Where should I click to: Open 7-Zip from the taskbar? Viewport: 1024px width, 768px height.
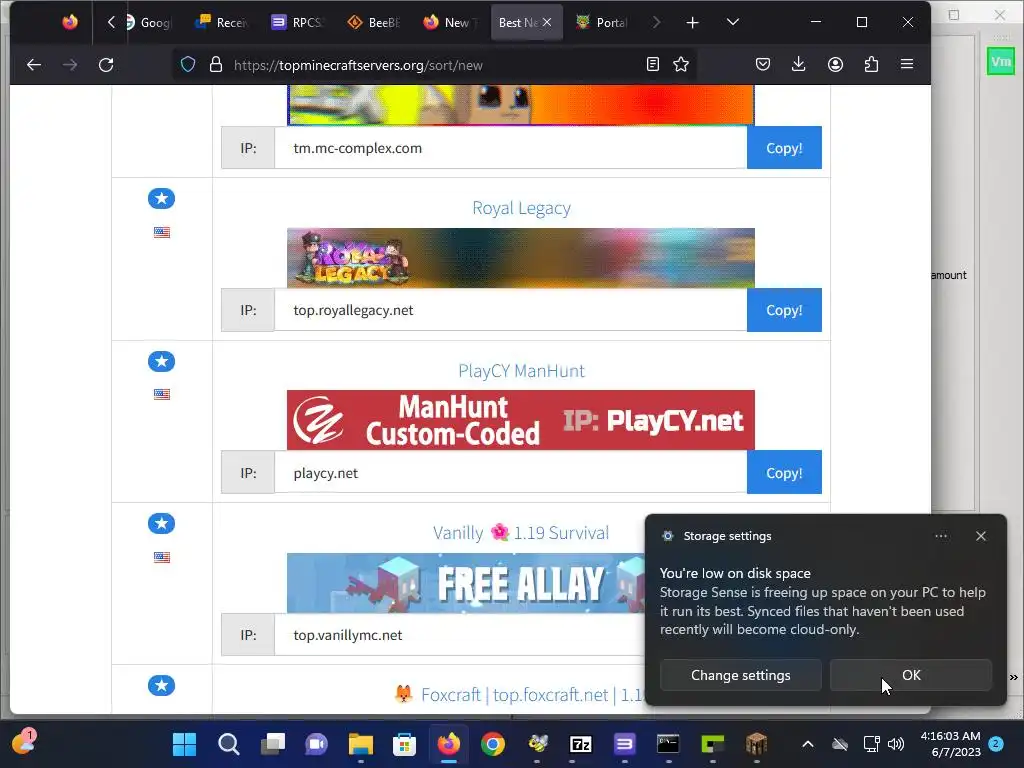point(581,744)
